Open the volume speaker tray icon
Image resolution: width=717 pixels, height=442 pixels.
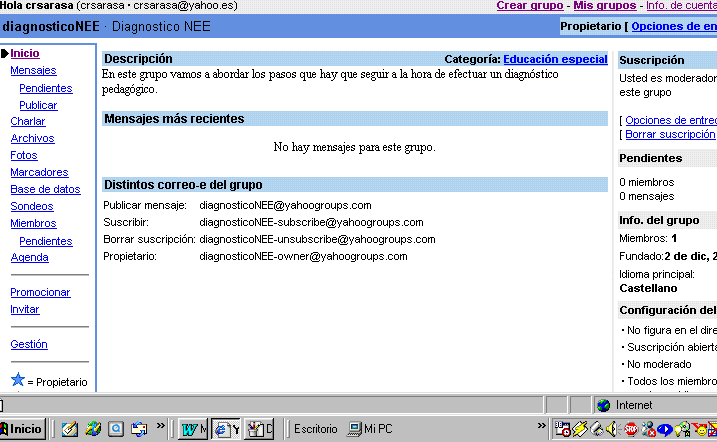[x=612, y=429]
